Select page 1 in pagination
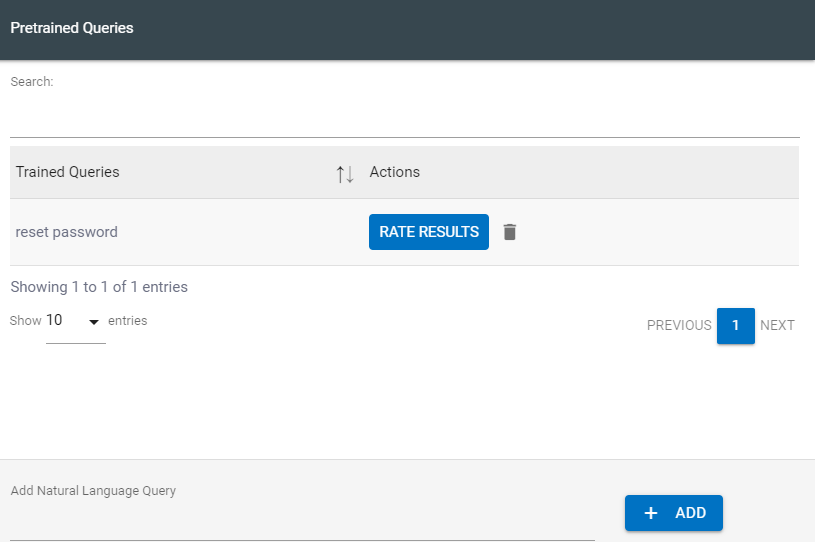The image size is (815, 542). coord(735,325)
